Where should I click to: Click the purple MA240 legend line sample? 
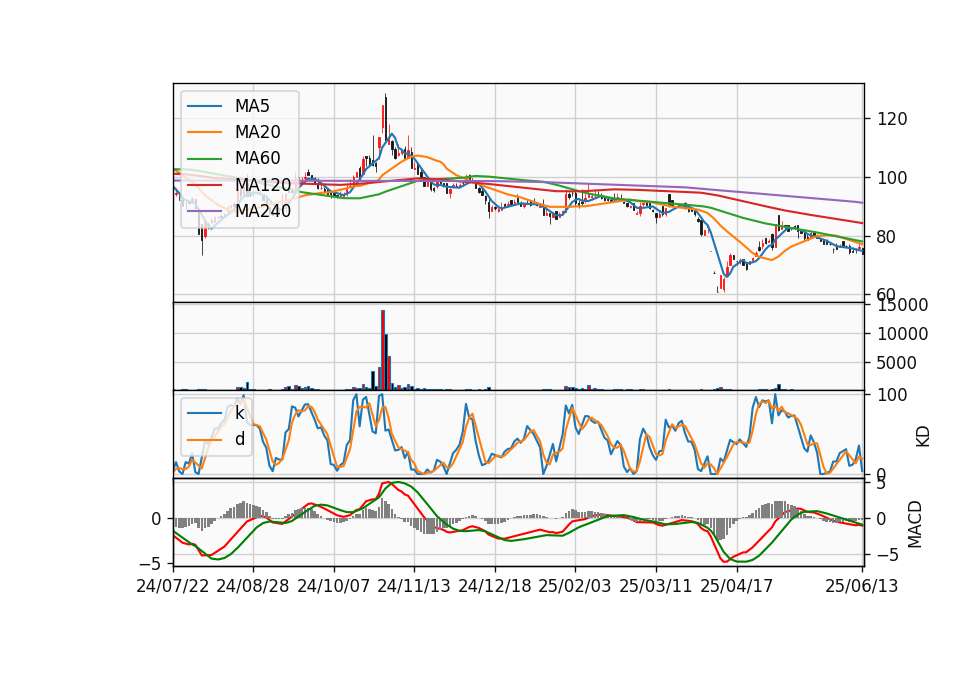[x=204, y=211]
